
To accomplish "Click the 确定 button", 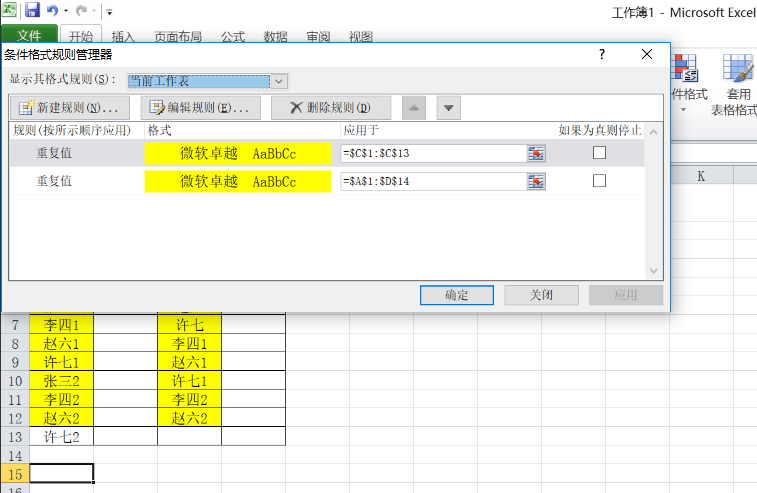I will pyautogui.click(x=457, y=295).
